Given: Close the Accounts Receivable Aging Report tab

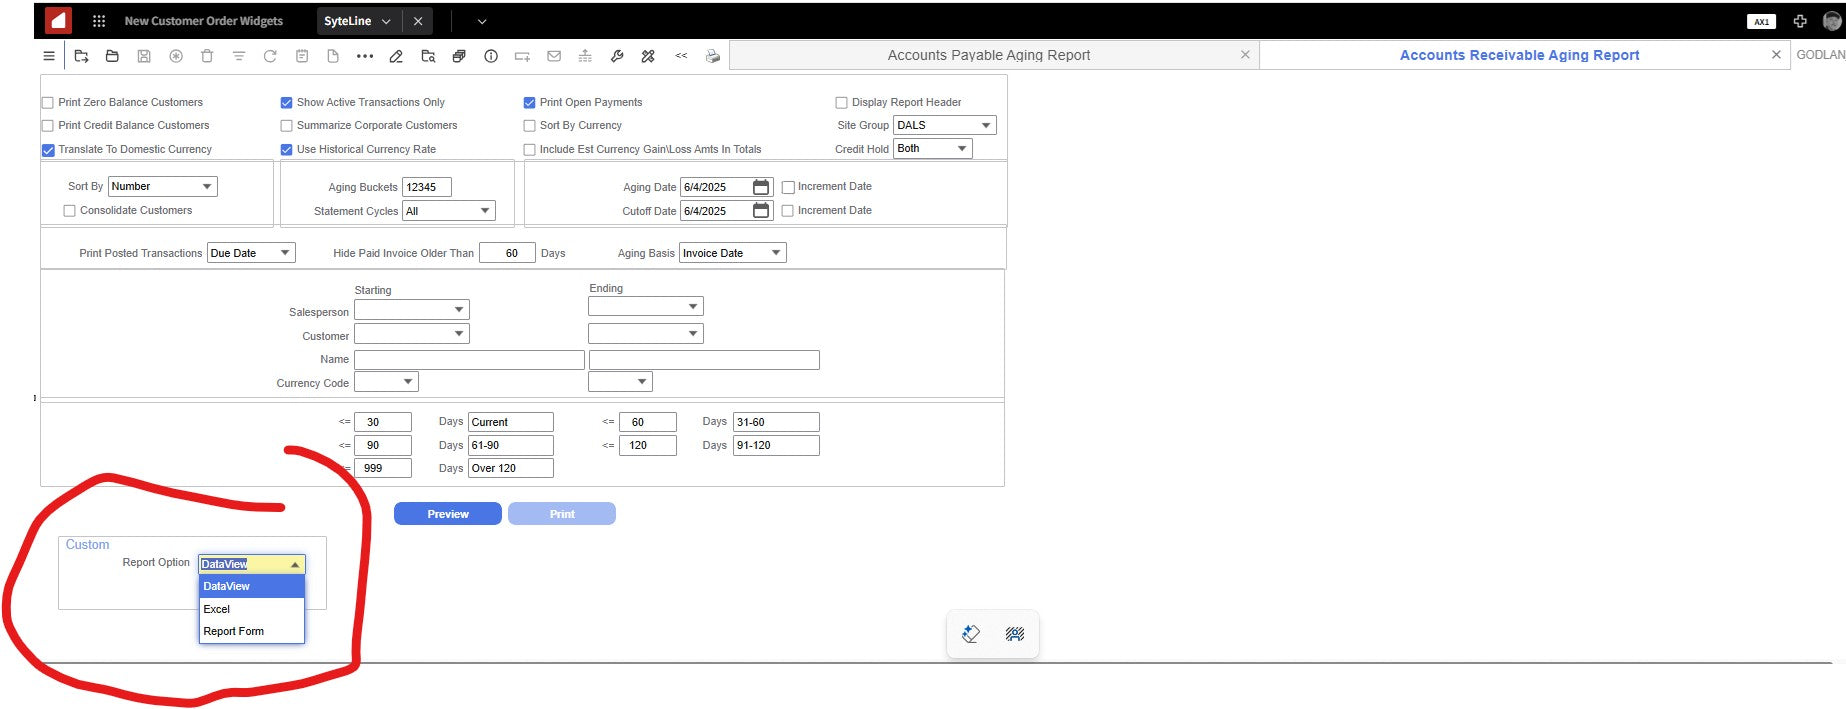Looking at the screenshot, I should [x=1776, y=55].
